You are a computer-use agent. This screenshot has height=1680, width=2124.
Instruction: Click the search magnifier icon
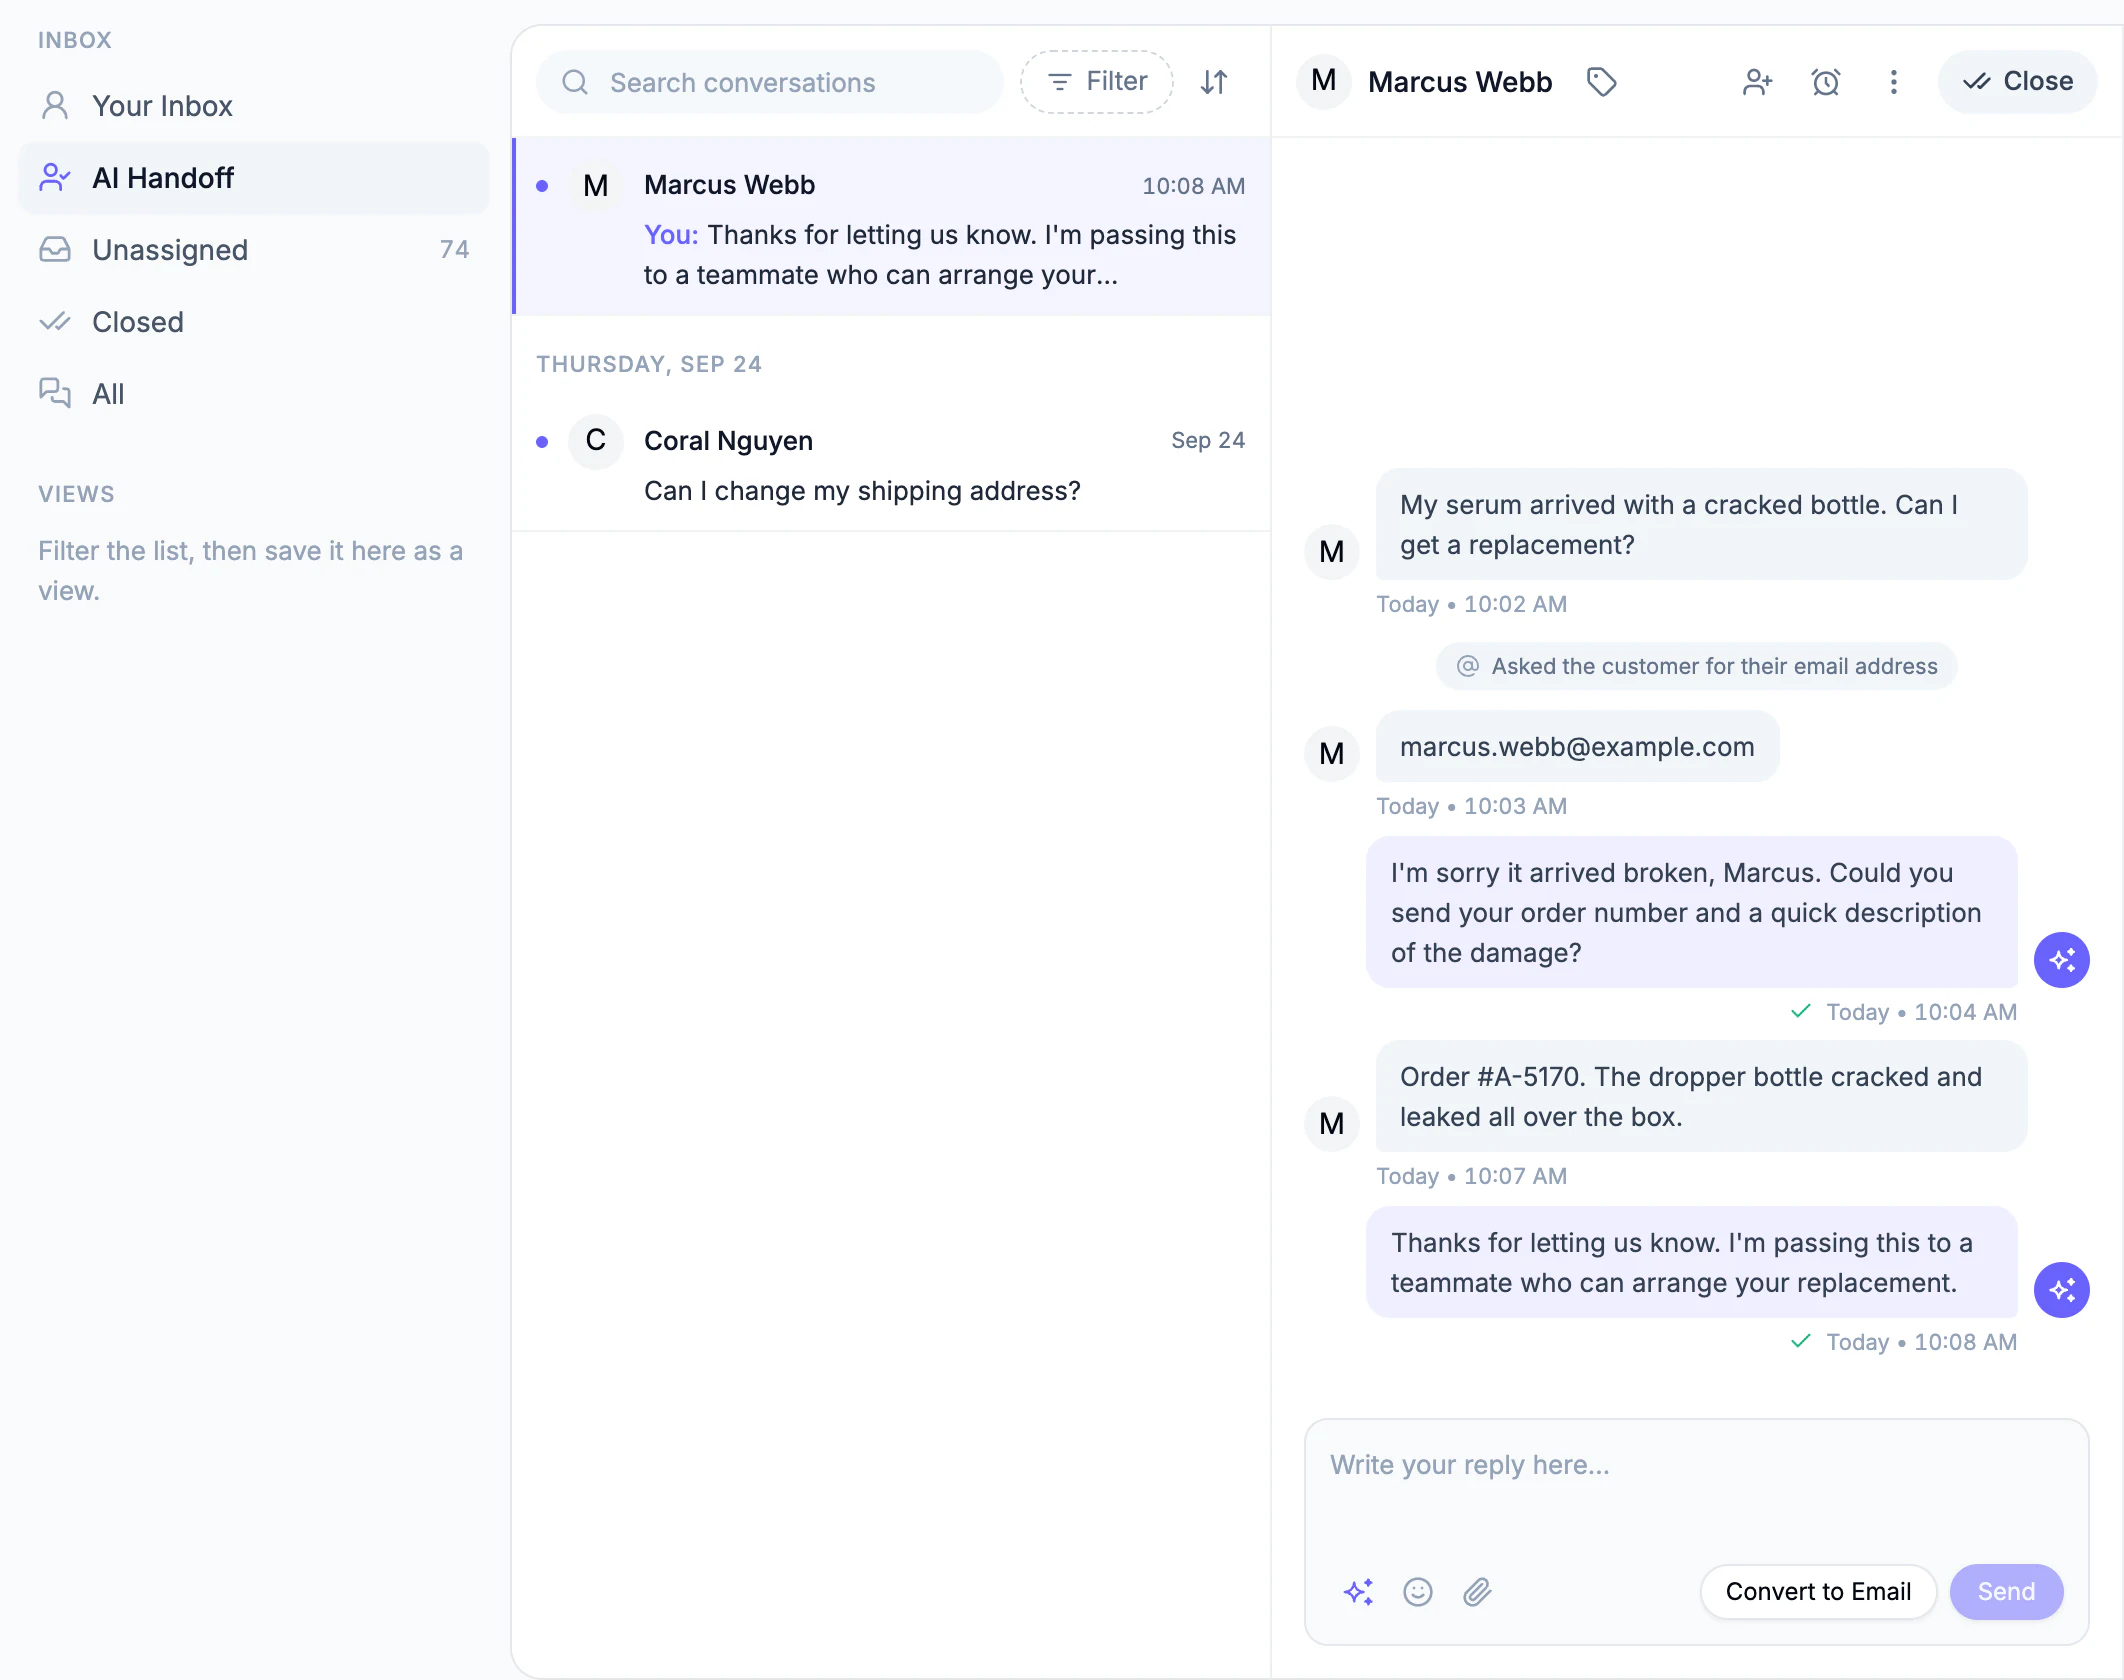pyautogui.click(x=575, y=82)
